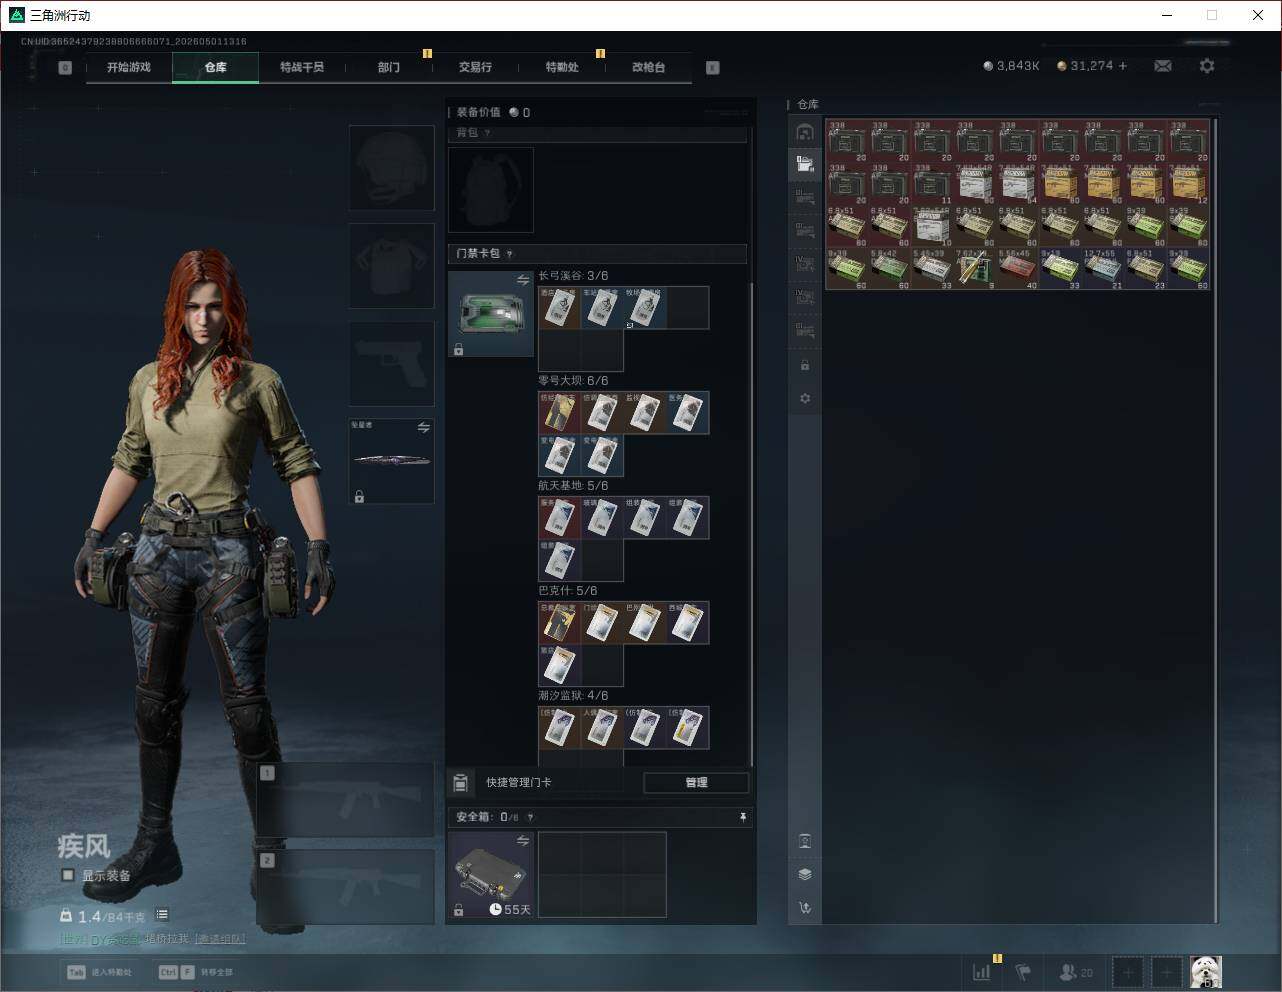
Task: Click the plus next to 31,274 currency
Action: [x=1123, y=66]
